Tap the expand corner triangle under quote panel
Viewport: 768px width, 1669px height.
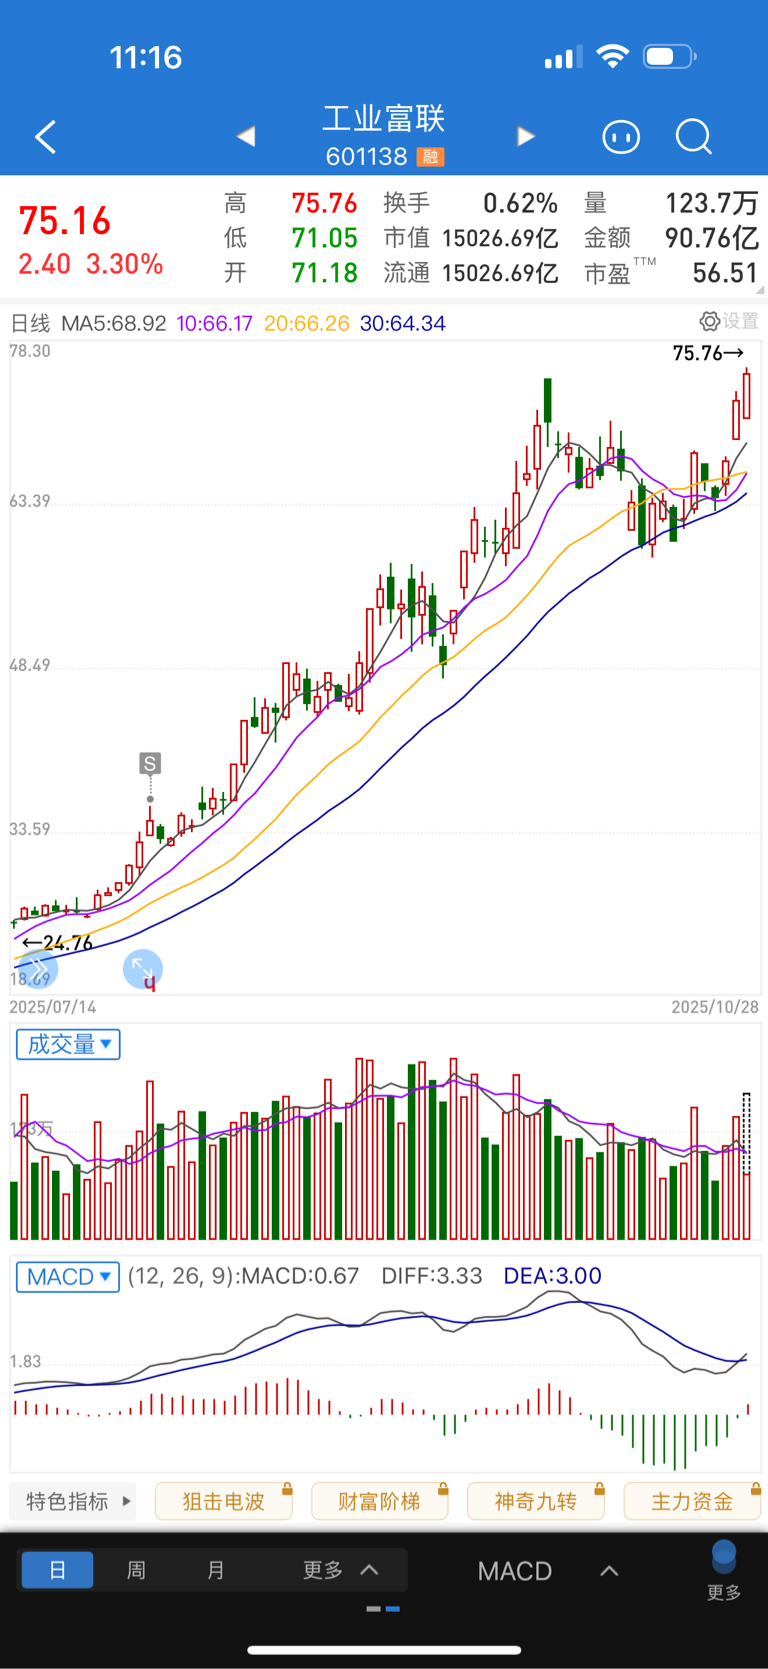pos(761,290)
